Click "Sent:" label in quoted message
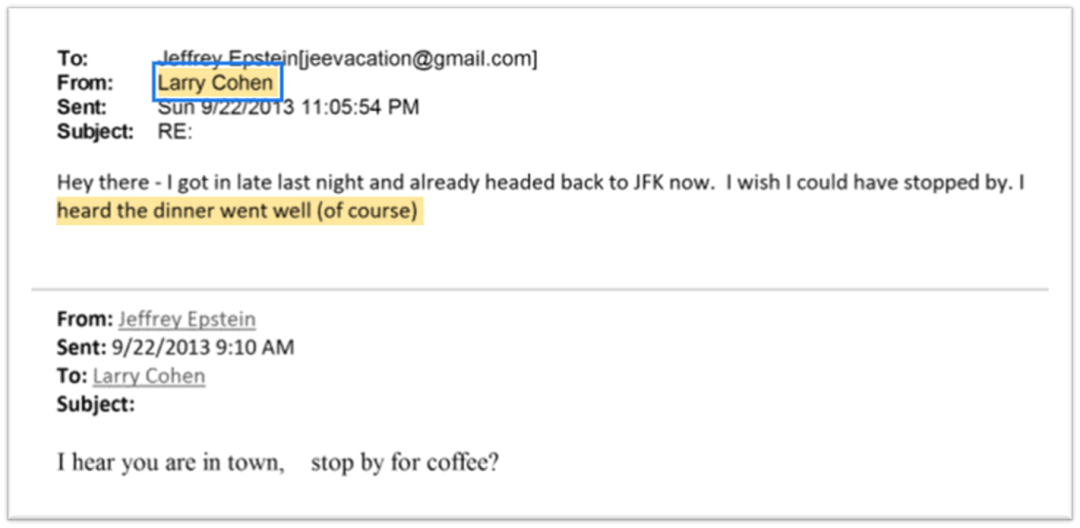Screen dimensions: 1080x528 pyautogui.click(x=80, y=348)
